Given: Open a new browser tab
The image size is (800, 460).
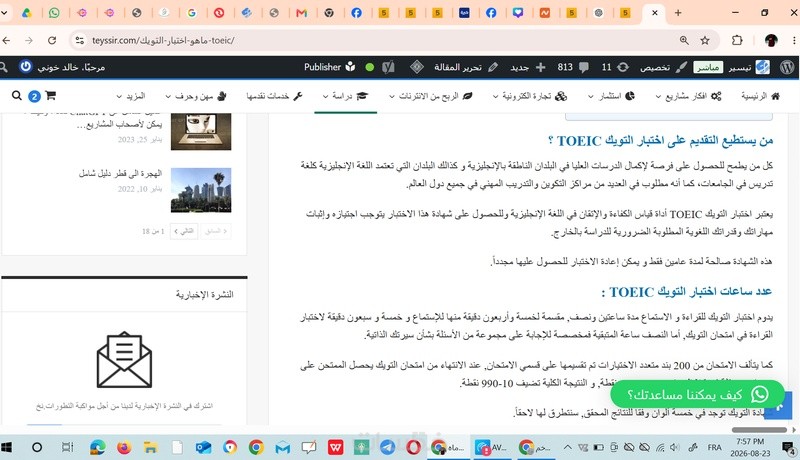Looking at the screenshot, I should [x=678, y=13].
